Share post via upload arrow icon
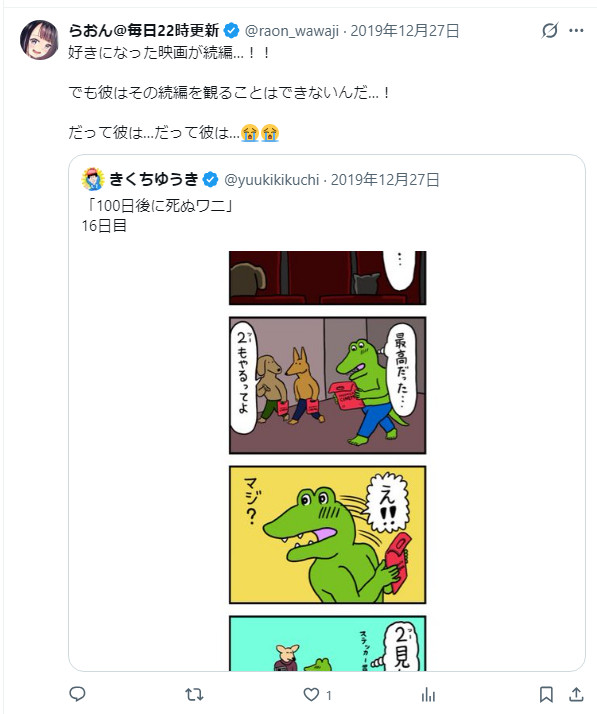This screenshot has width=597, height=714. pyautogui.click(x=576, y=694)
